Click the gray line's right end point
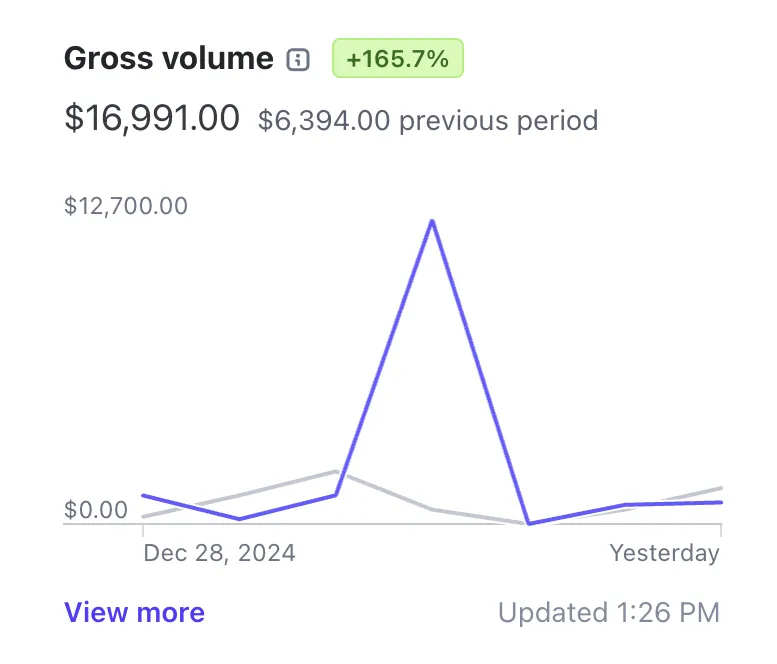Image resolution: width=777 pixels, height=664 pixels. click(721, 488)
